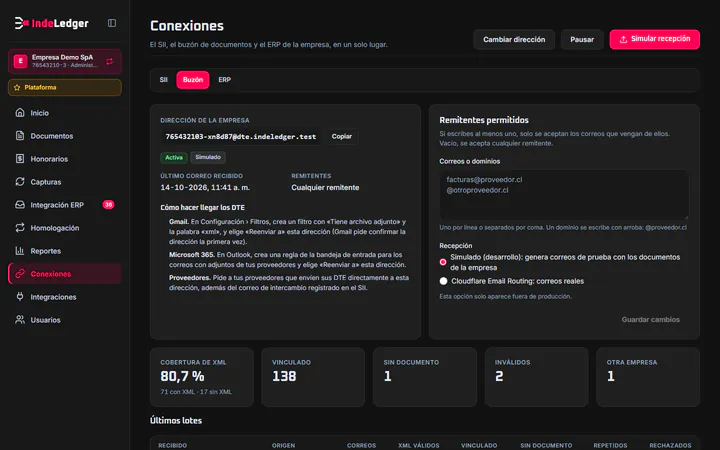720x450 pixels.
Task: Click the Vinculado 138 card
Action: coord(313,377)
